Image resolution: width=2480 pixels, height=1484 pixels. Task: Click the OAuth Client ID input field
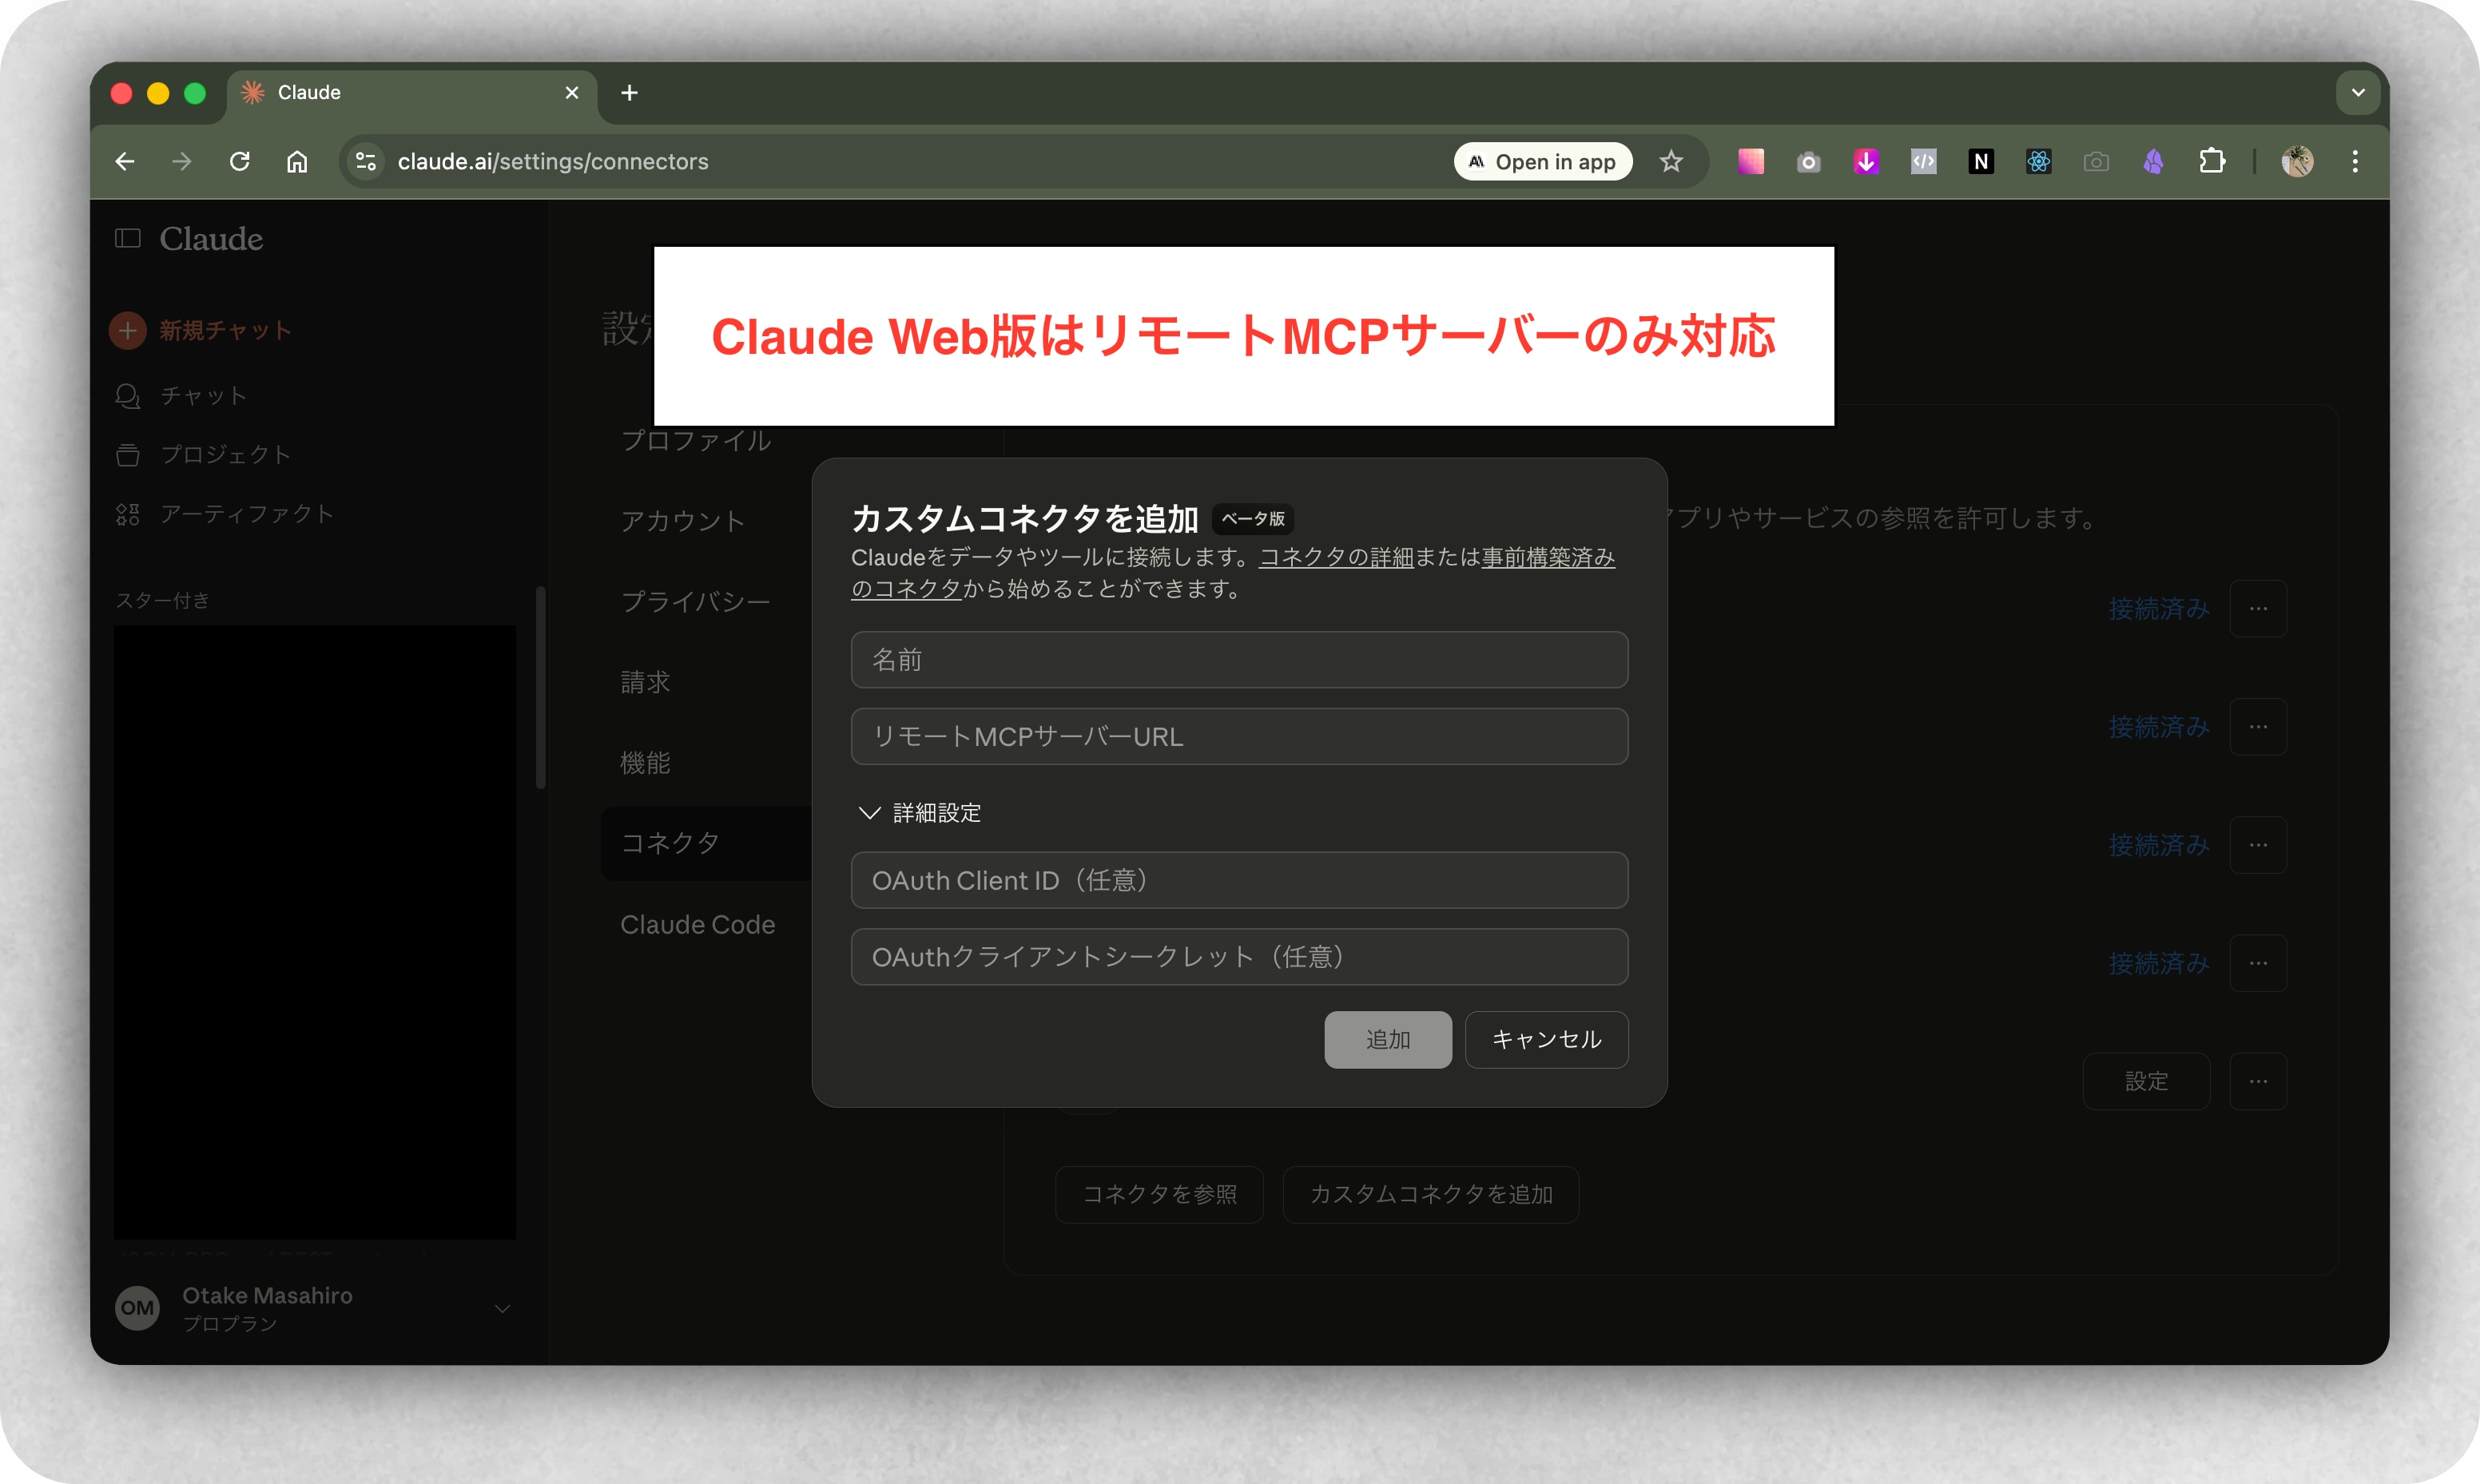coord(1238,880)
